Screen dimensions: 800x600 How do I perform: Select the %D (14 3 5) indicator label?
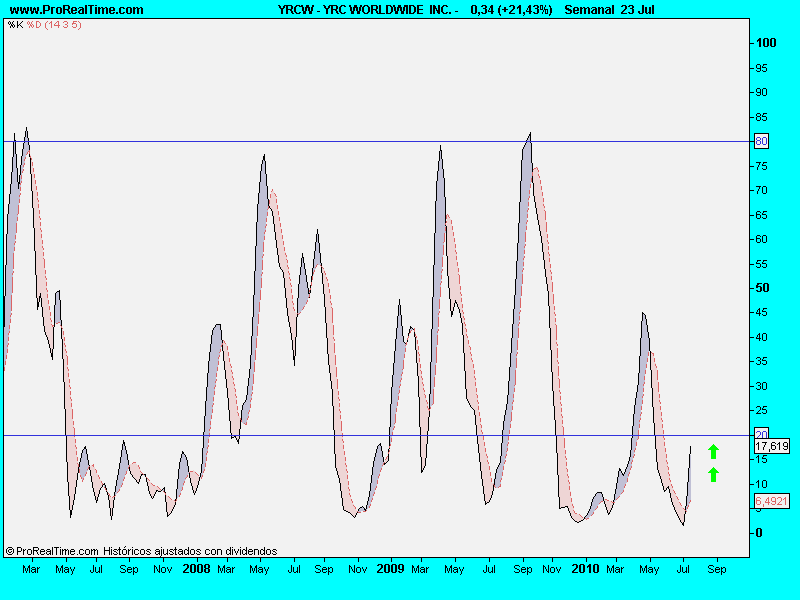tap(54, 24)
